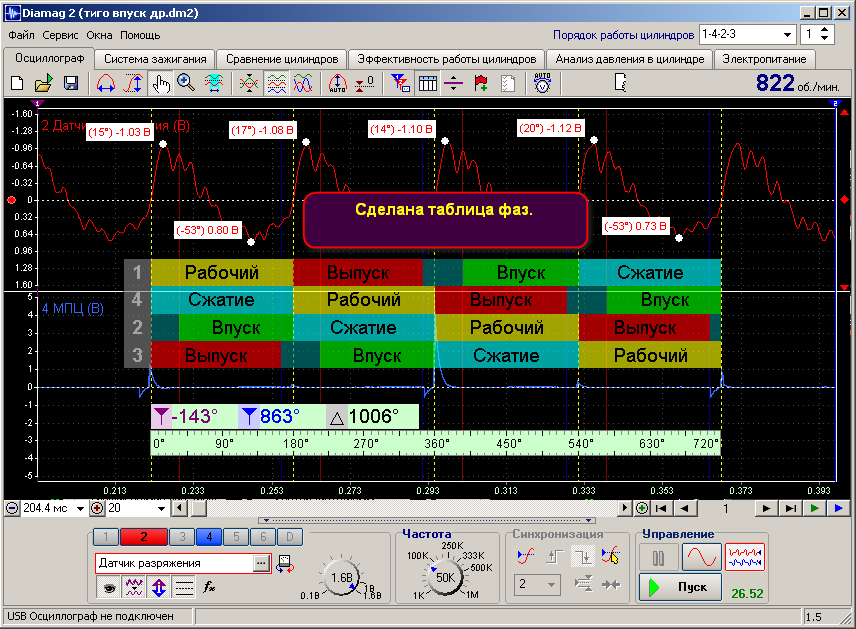Select multi-waveform display mode button
Image resolution: width=856 pixels, height=629 pixels.
click(745, 558)
